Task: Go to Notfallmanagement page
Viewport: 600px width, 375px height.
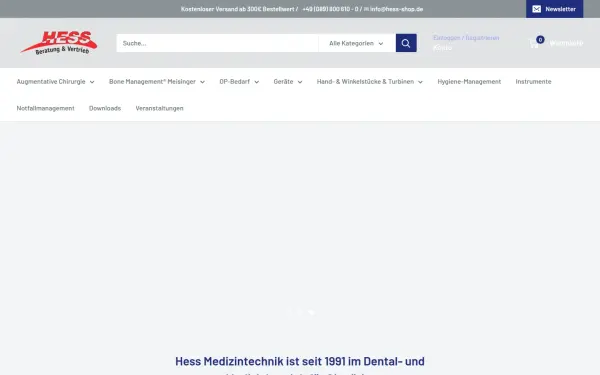Action: (x=46, y=108)
